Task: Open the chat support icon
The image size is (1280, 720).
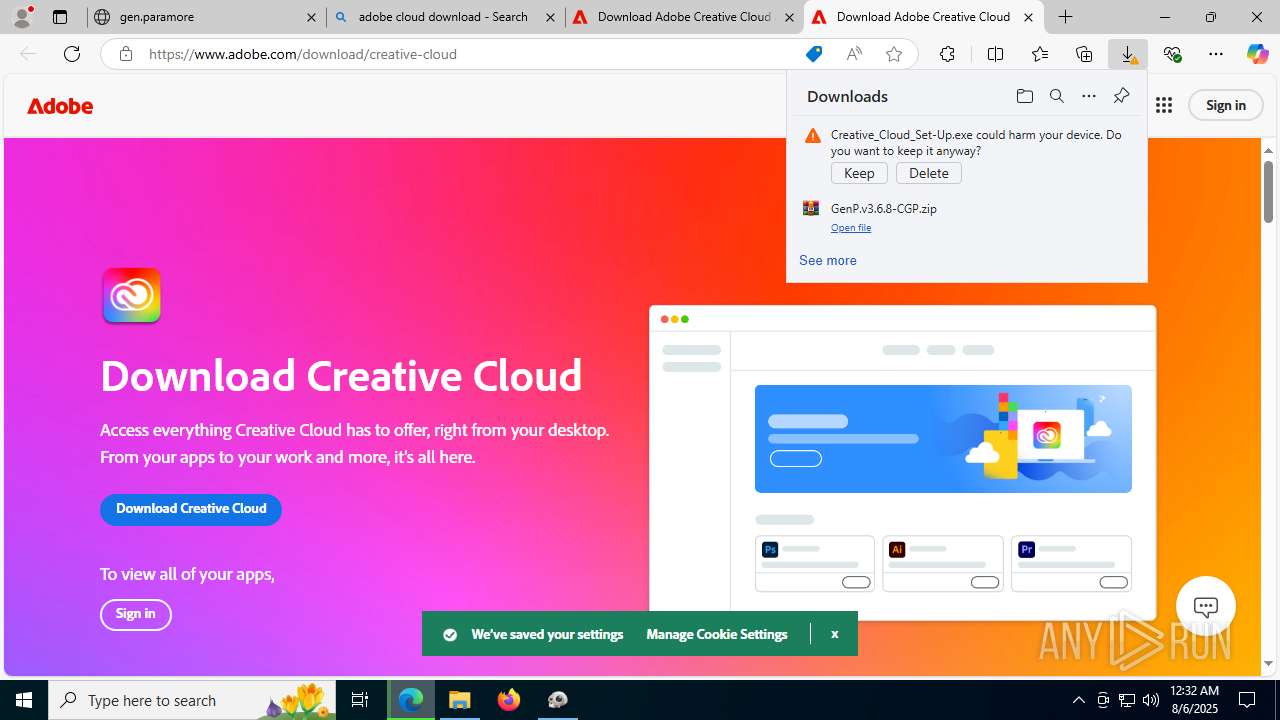Action: [x=1206, y=606]
